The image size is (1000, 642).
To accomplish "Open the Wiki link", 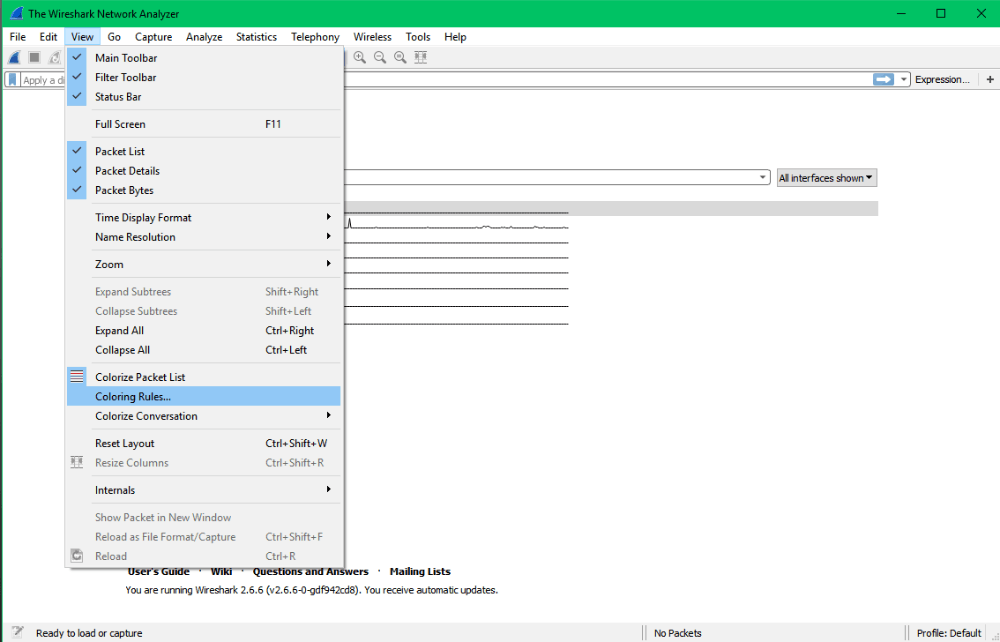I will [221, 572].
